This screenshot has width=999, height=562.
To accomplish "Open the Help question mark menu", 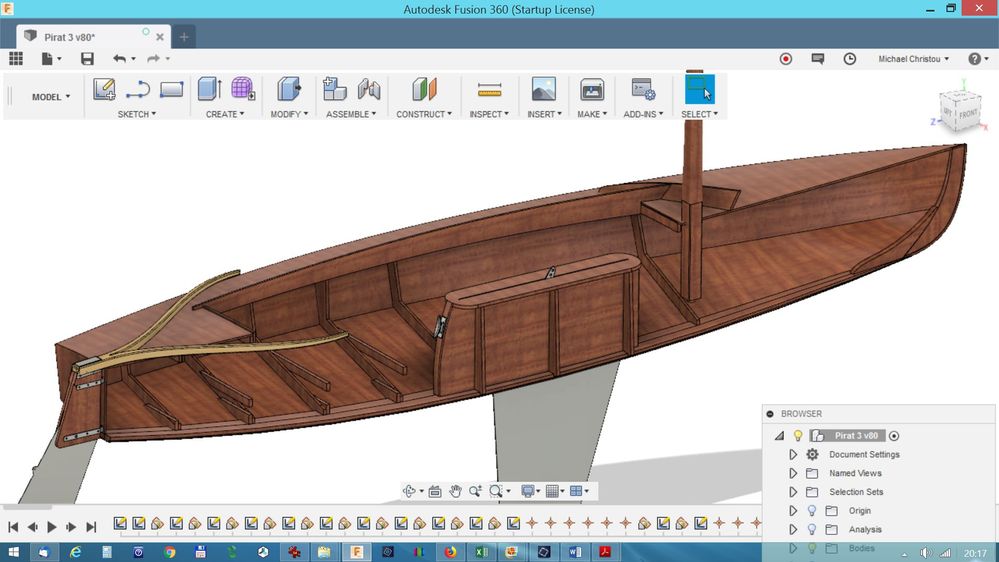I will 978,59.
